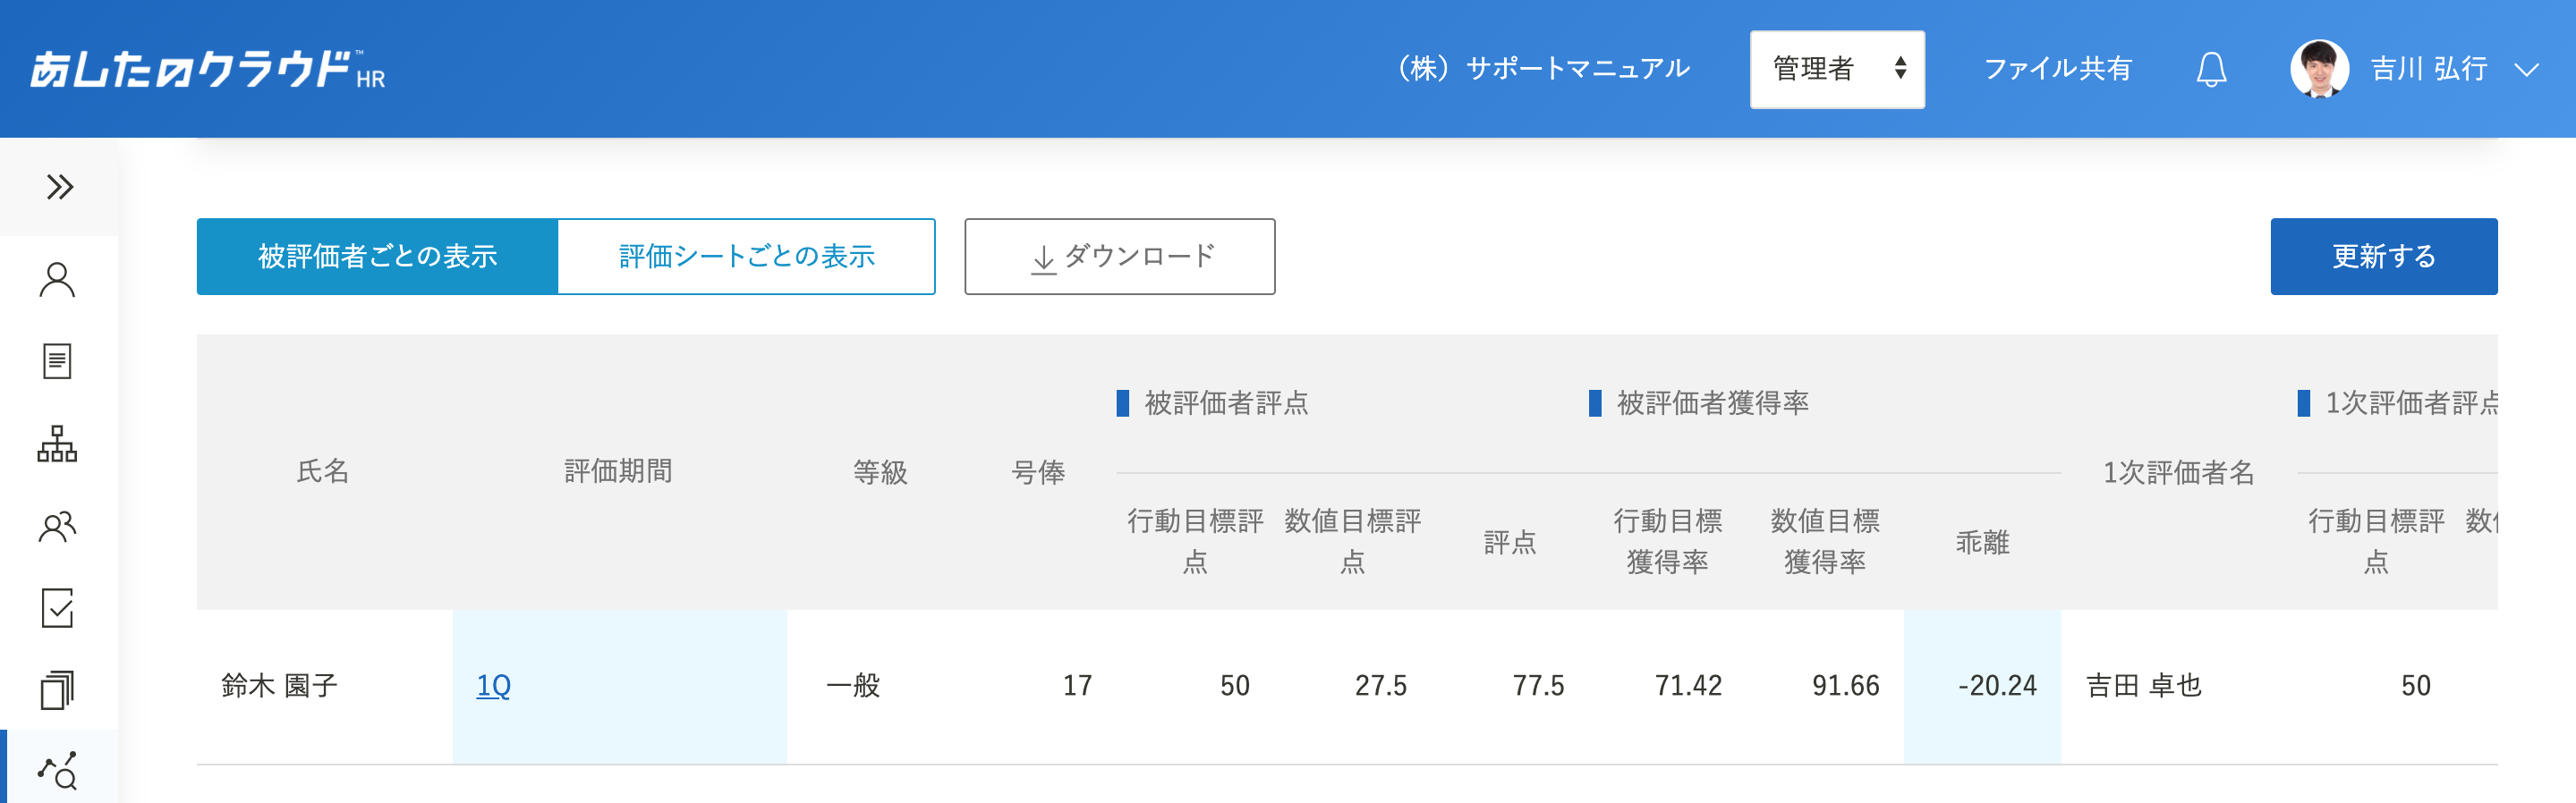Click the 吉川 弘行 profile avatar

pyautogui.click(x=2319, y=69)
